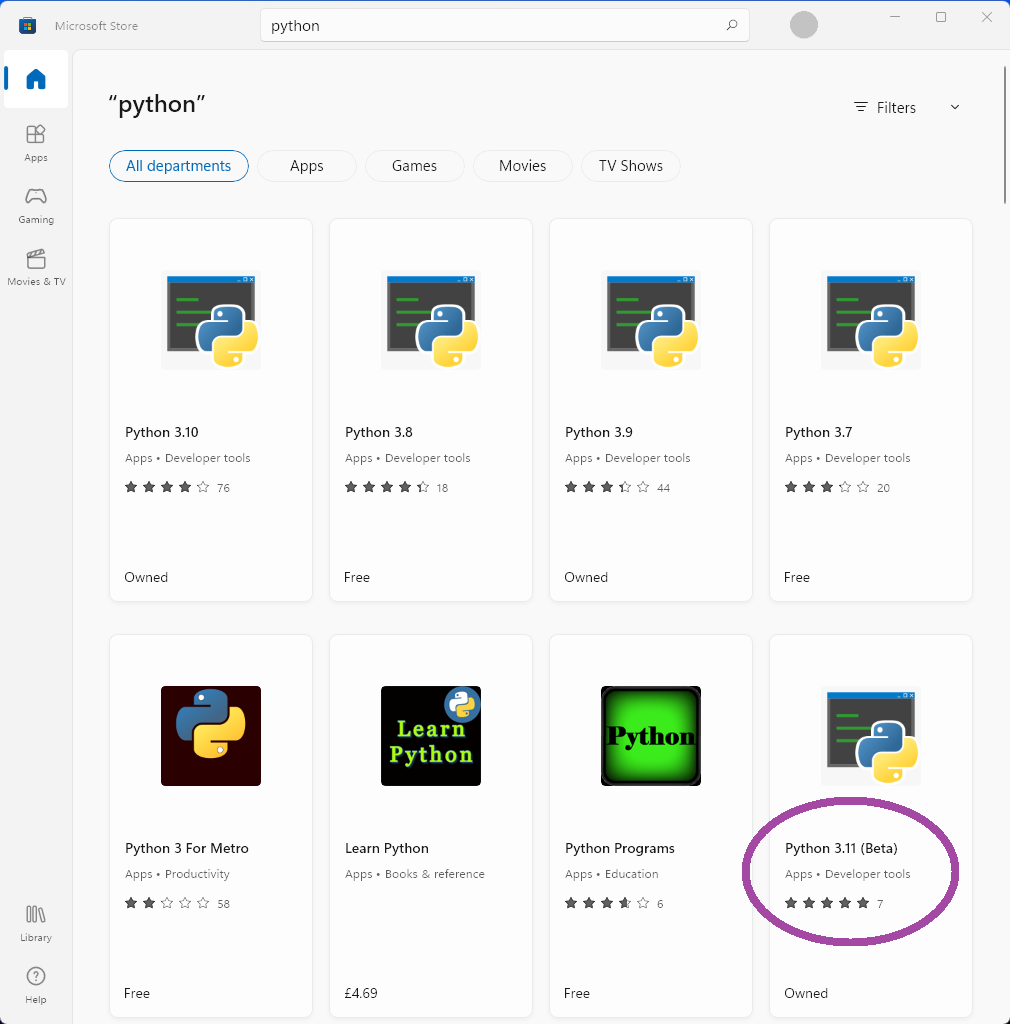This screenshot has width=1010, height=1024.
Task: Toggle the Games department filter
Action: 414,166
